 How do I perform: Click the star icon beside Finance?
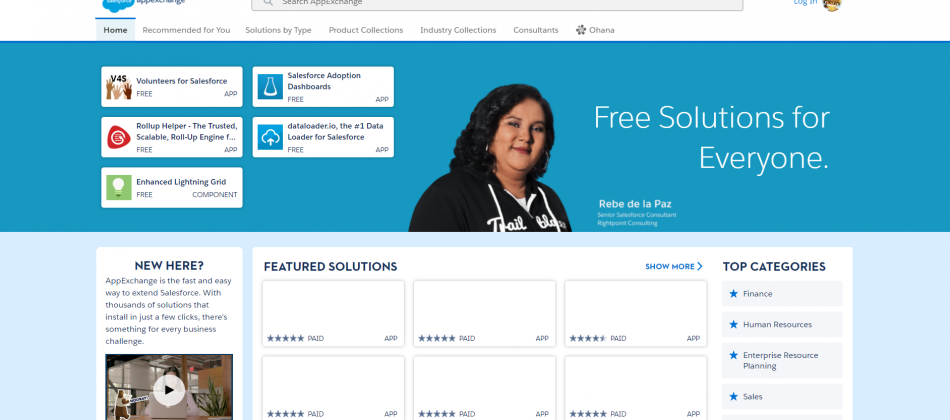point(734,293)
